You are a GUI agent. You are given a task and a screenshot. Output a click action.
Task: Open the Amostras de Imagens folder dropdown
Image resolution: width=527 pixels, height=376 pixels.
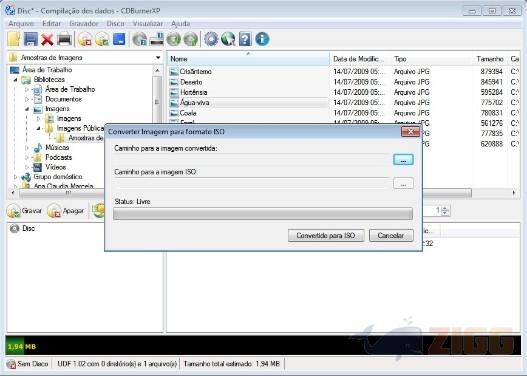point(158,57)
